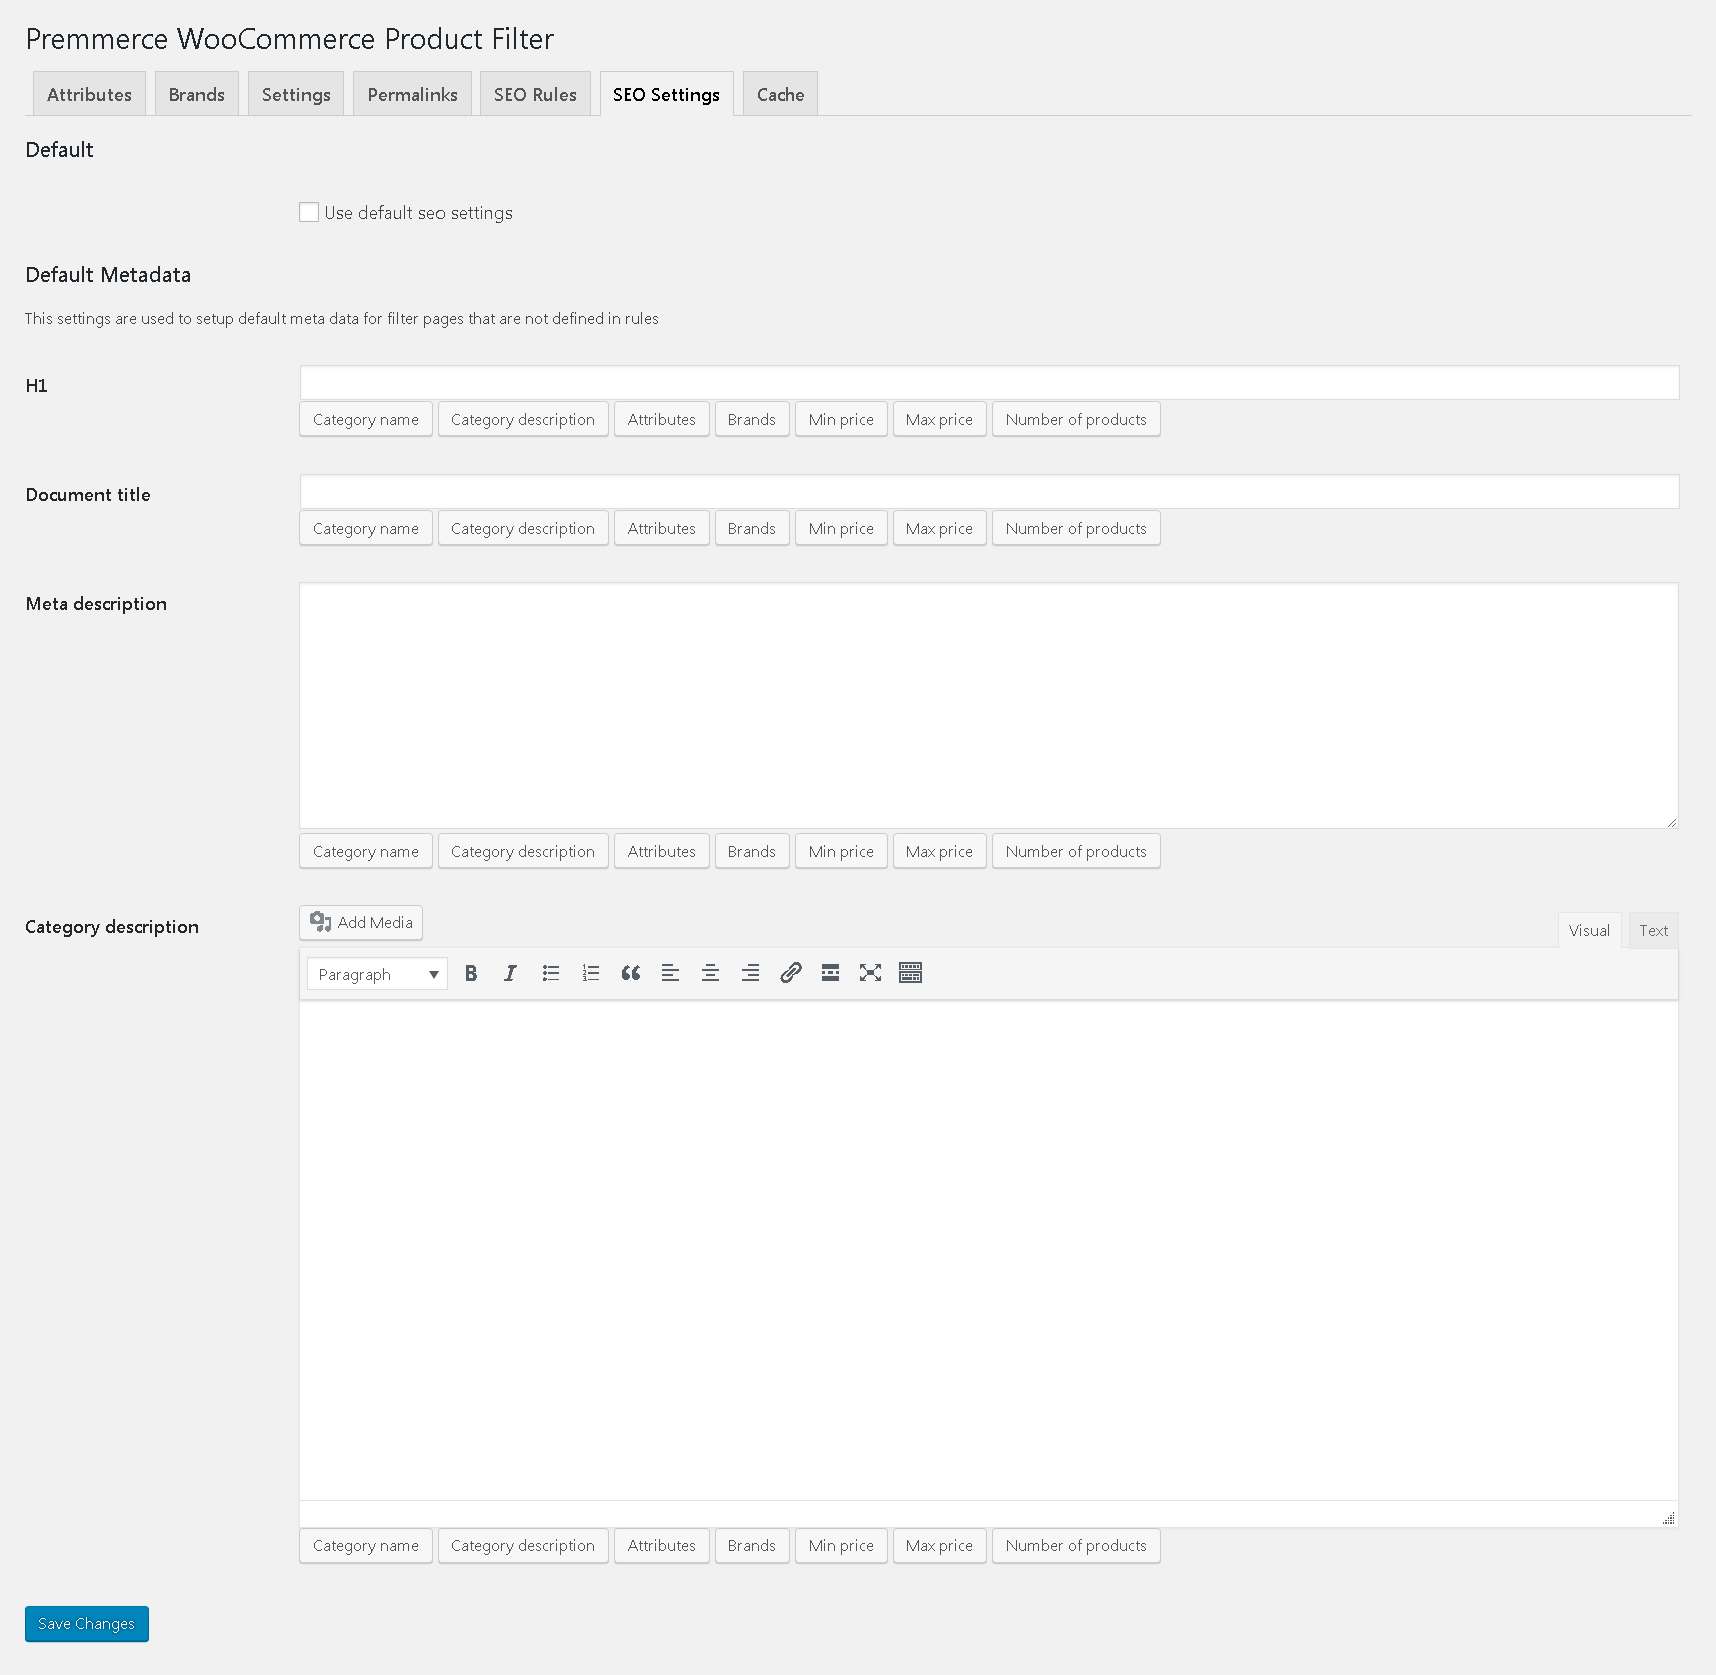Insert Category name variable under H1
This screenshot has height=1675, width=1716.
pyautogui.click(x=366, y=419)
